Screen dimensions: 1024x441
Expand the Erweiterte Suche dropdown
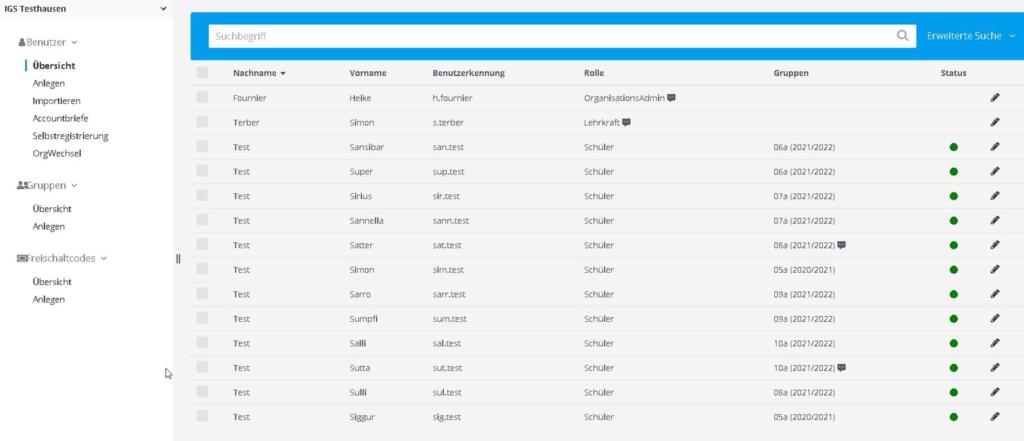tap(970, 36)
